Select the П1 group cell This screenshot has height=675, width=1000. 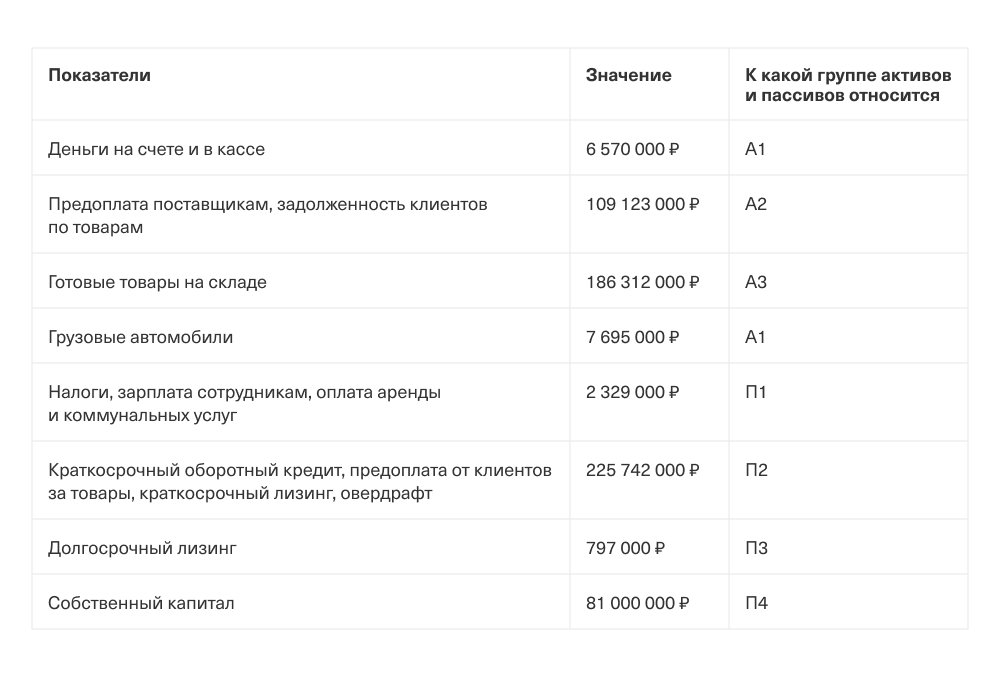pyautogui.click(x=755, y=392)
